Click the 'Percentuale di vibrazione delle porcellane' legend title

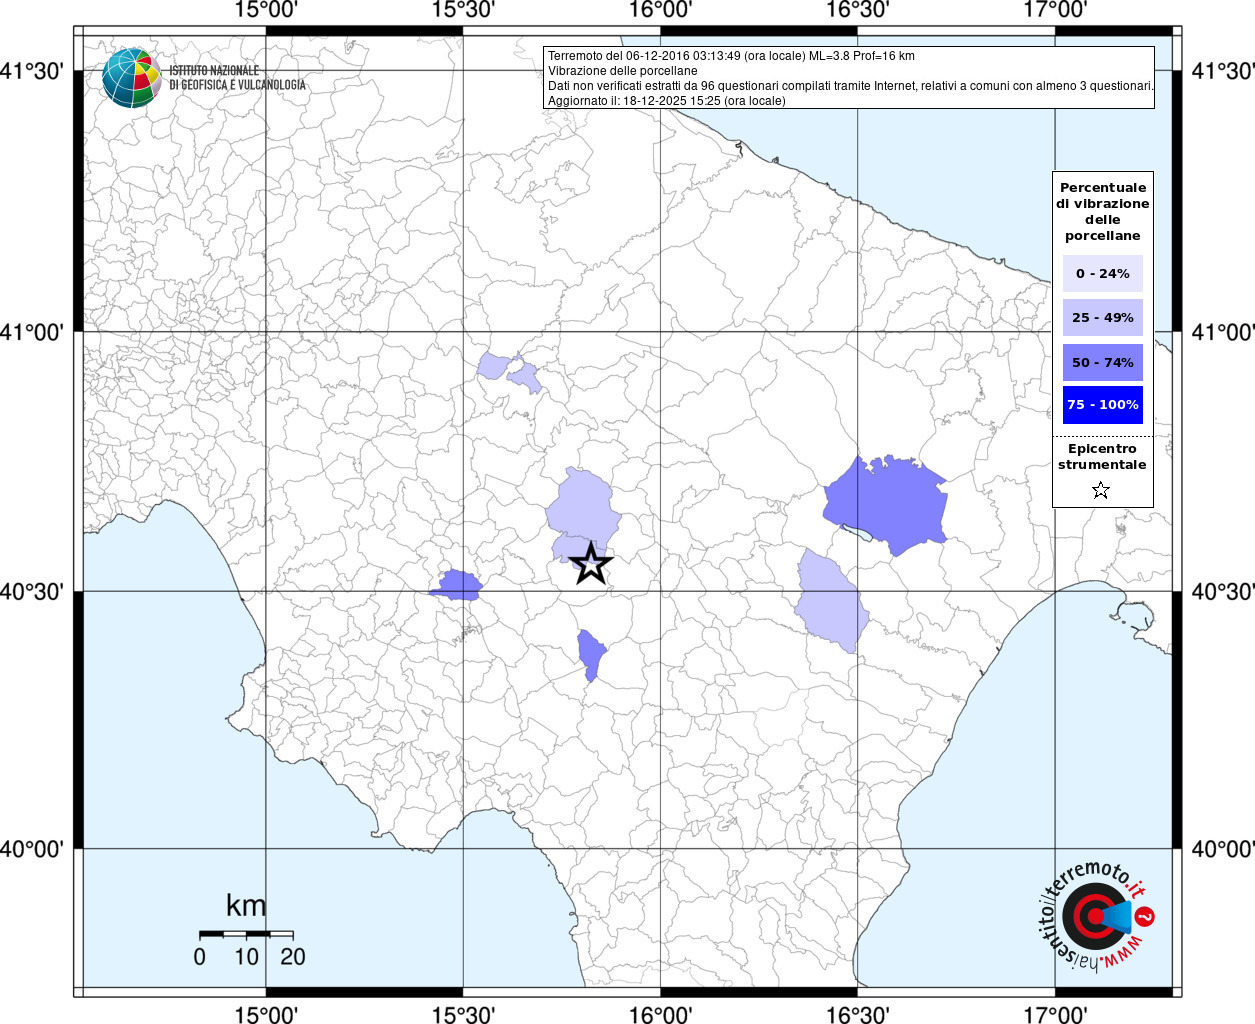[1102, 211]
